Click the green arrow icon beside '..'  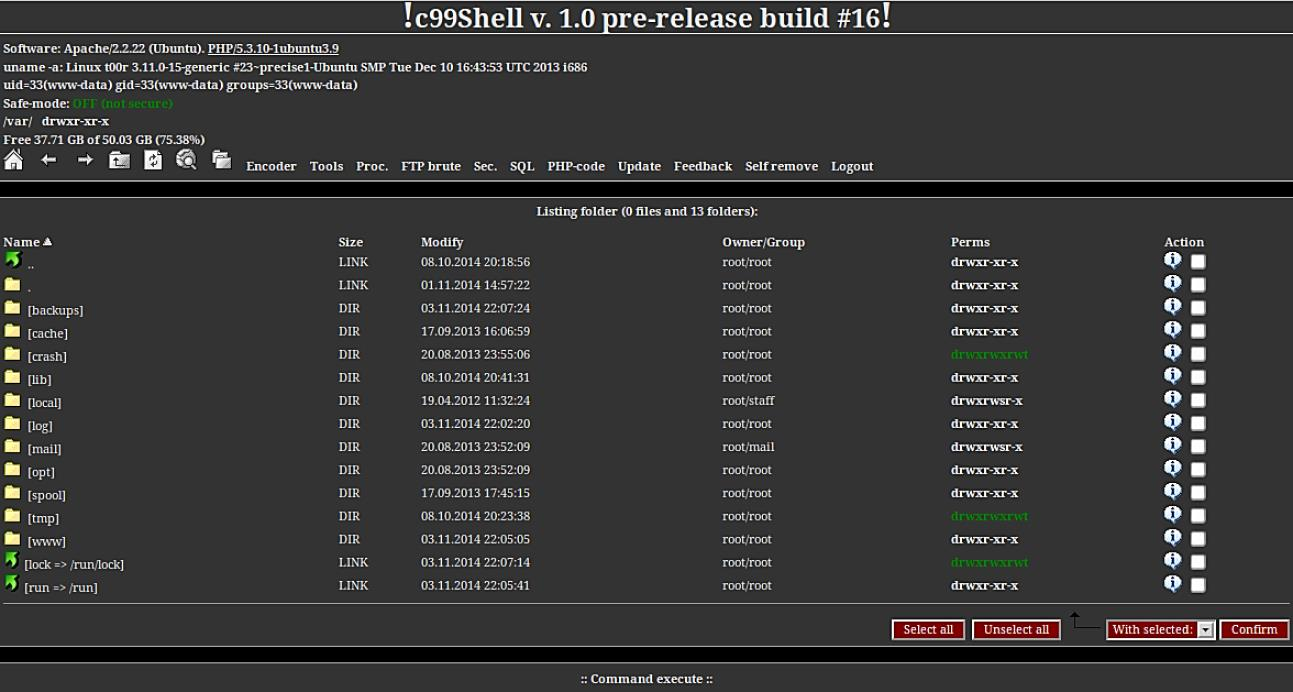point(12,260)
